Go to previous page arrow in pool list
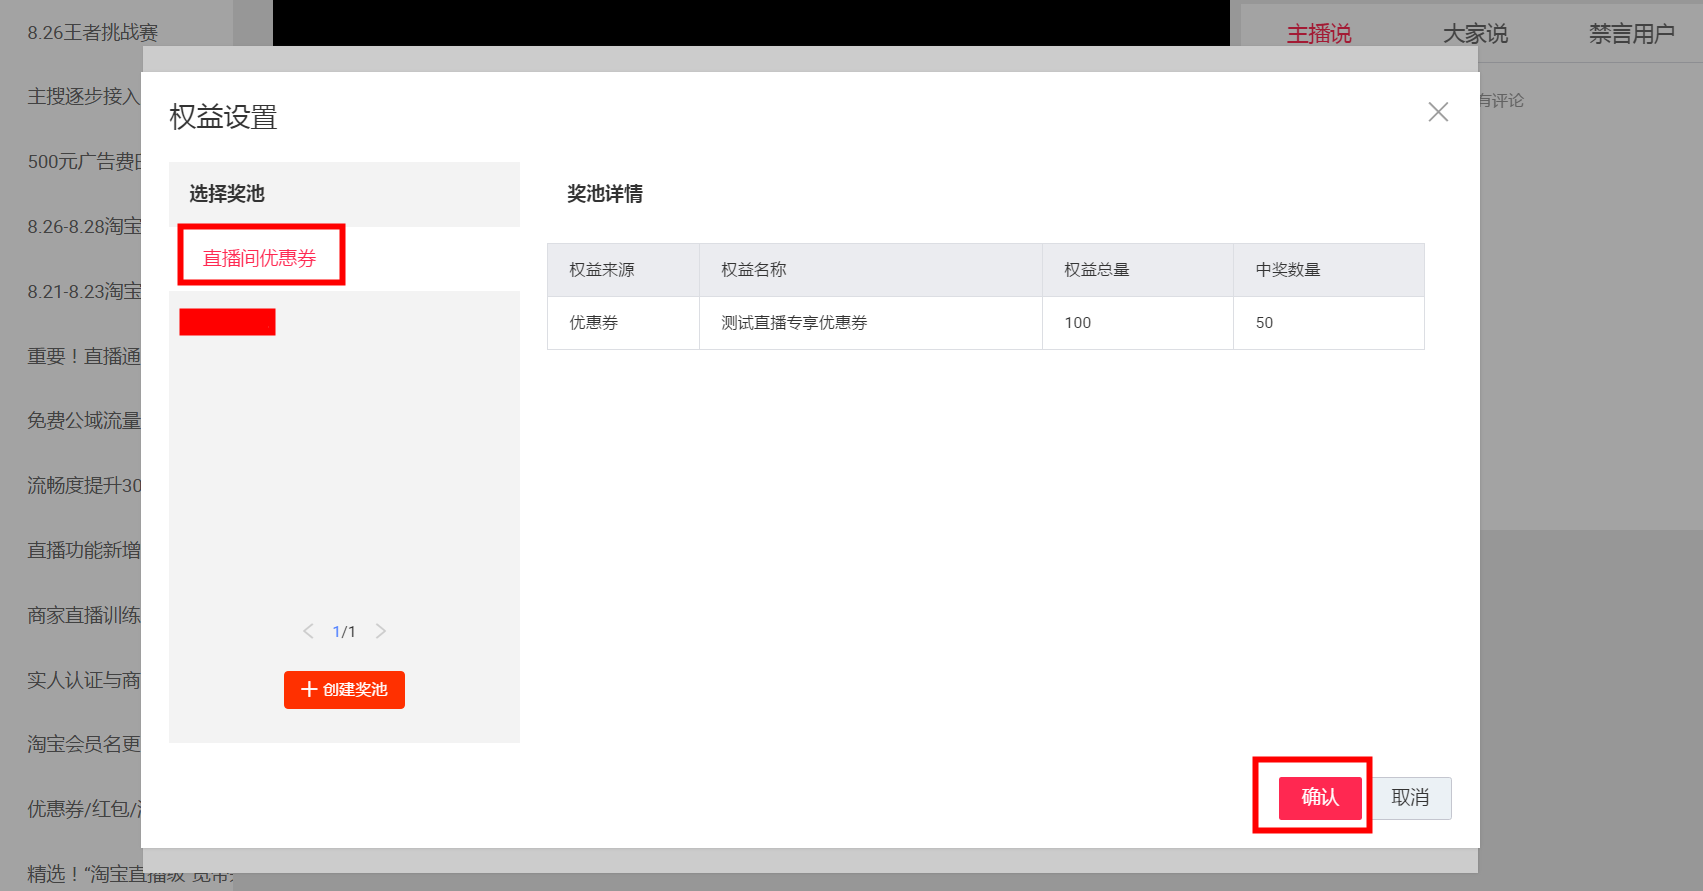This screenshot has width=1703, height=891. pyautogui.click(x=308, y=631)
